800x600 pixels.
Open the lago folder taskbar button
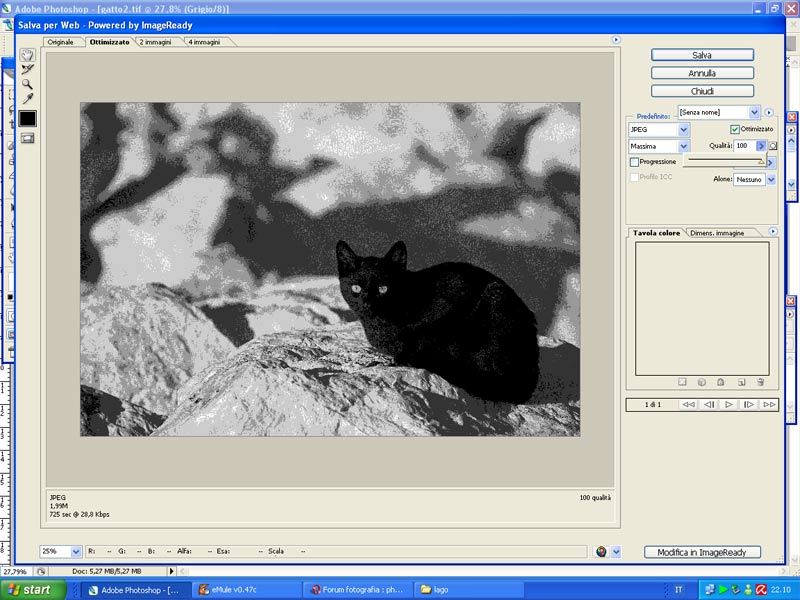tap(469, 590)
